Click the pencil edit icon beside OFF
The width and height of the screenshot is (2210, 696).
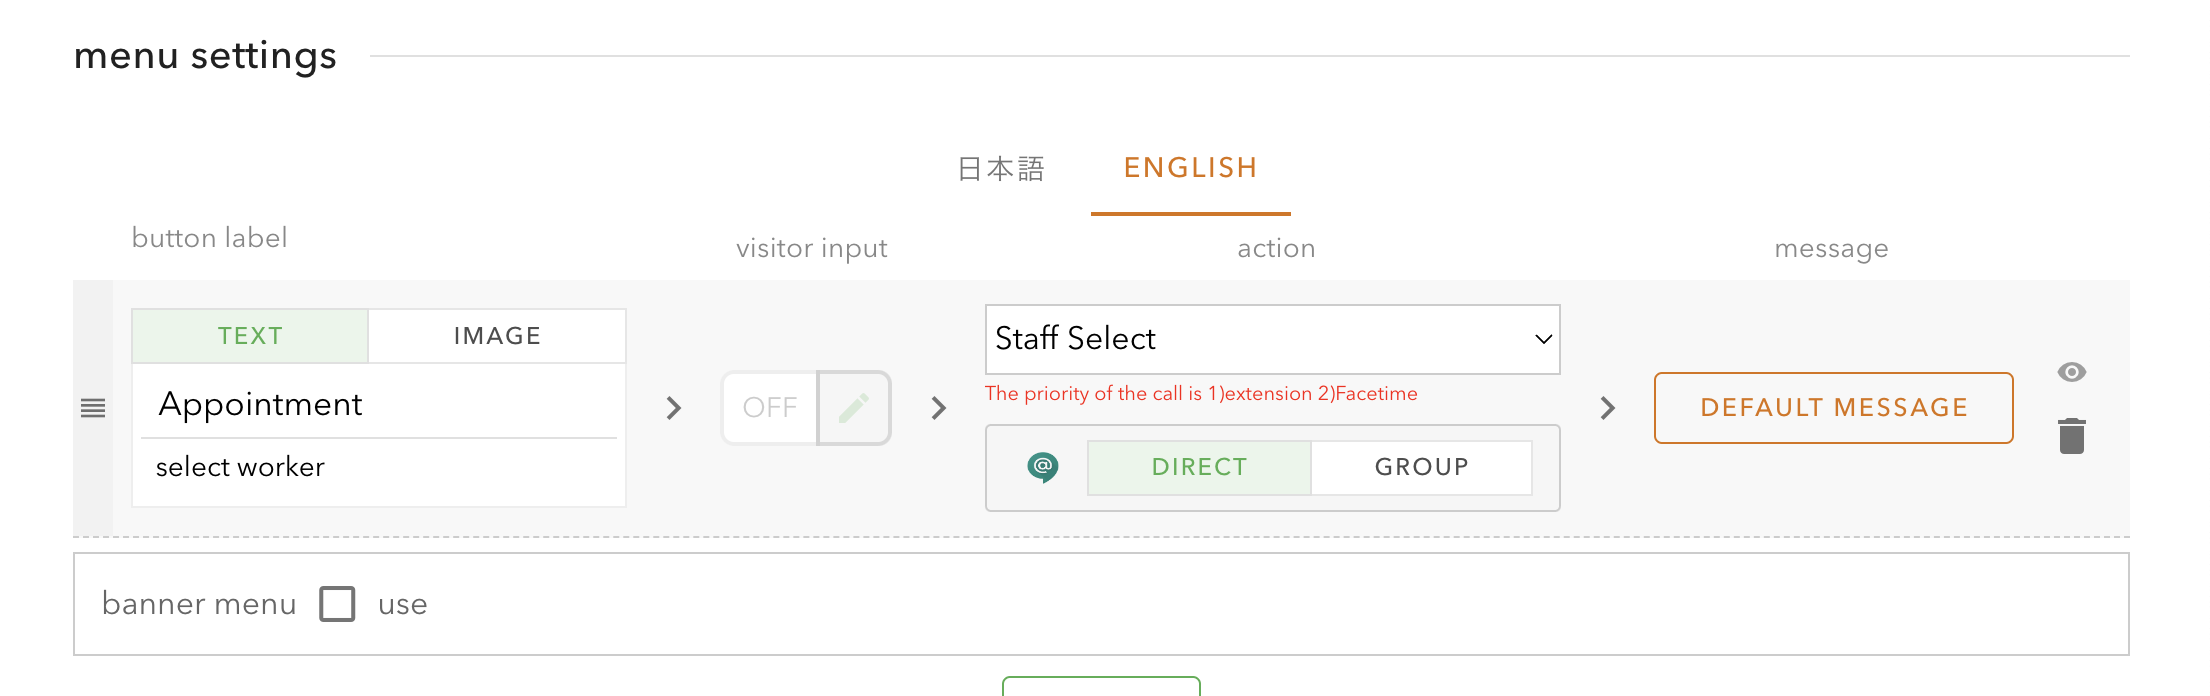click(854, 408)
